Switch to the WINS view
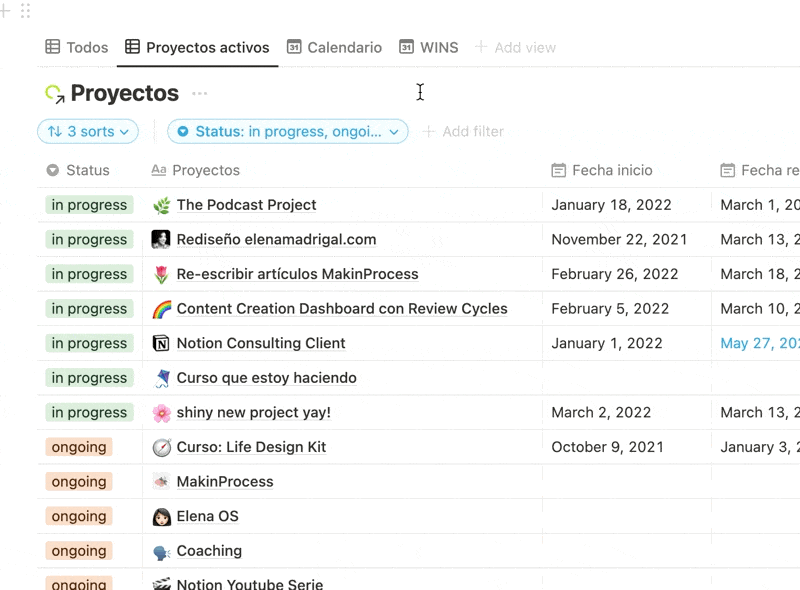 (x=428, y=47)
